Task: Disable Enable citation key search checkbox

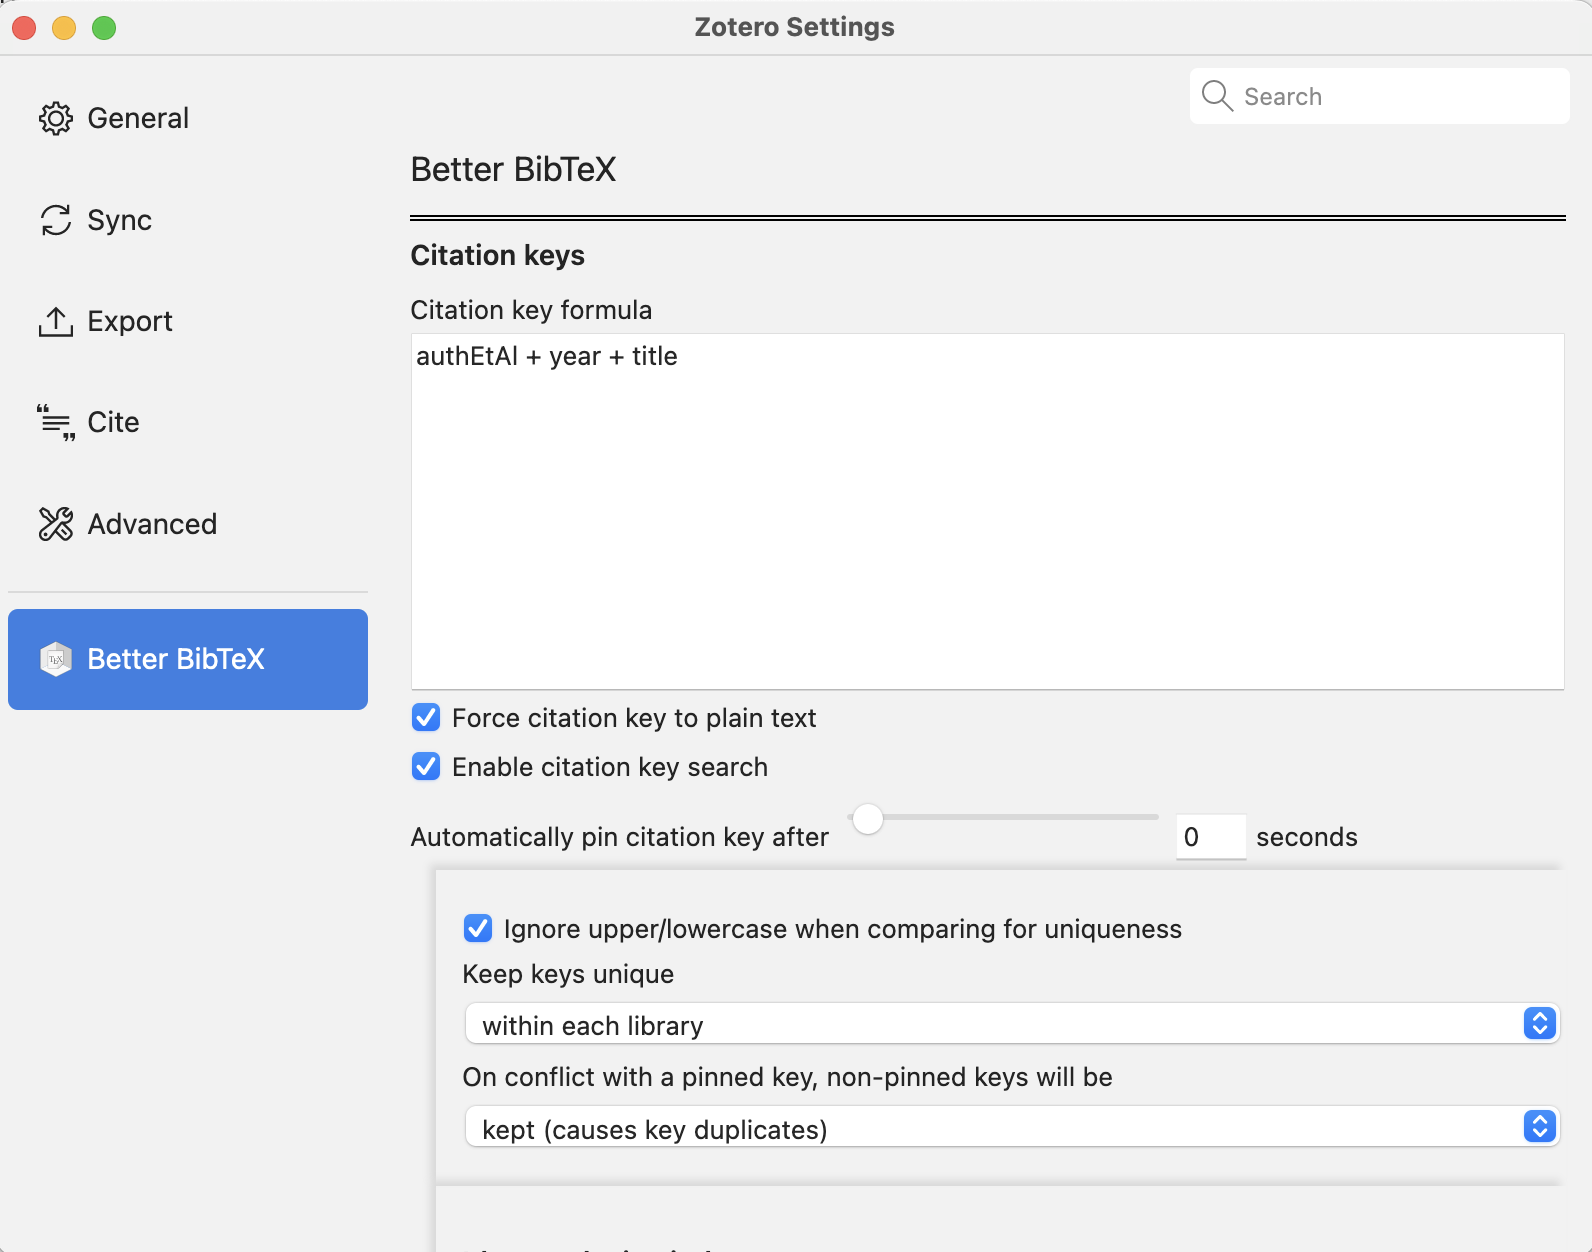Action: click(x=426, y=767)
